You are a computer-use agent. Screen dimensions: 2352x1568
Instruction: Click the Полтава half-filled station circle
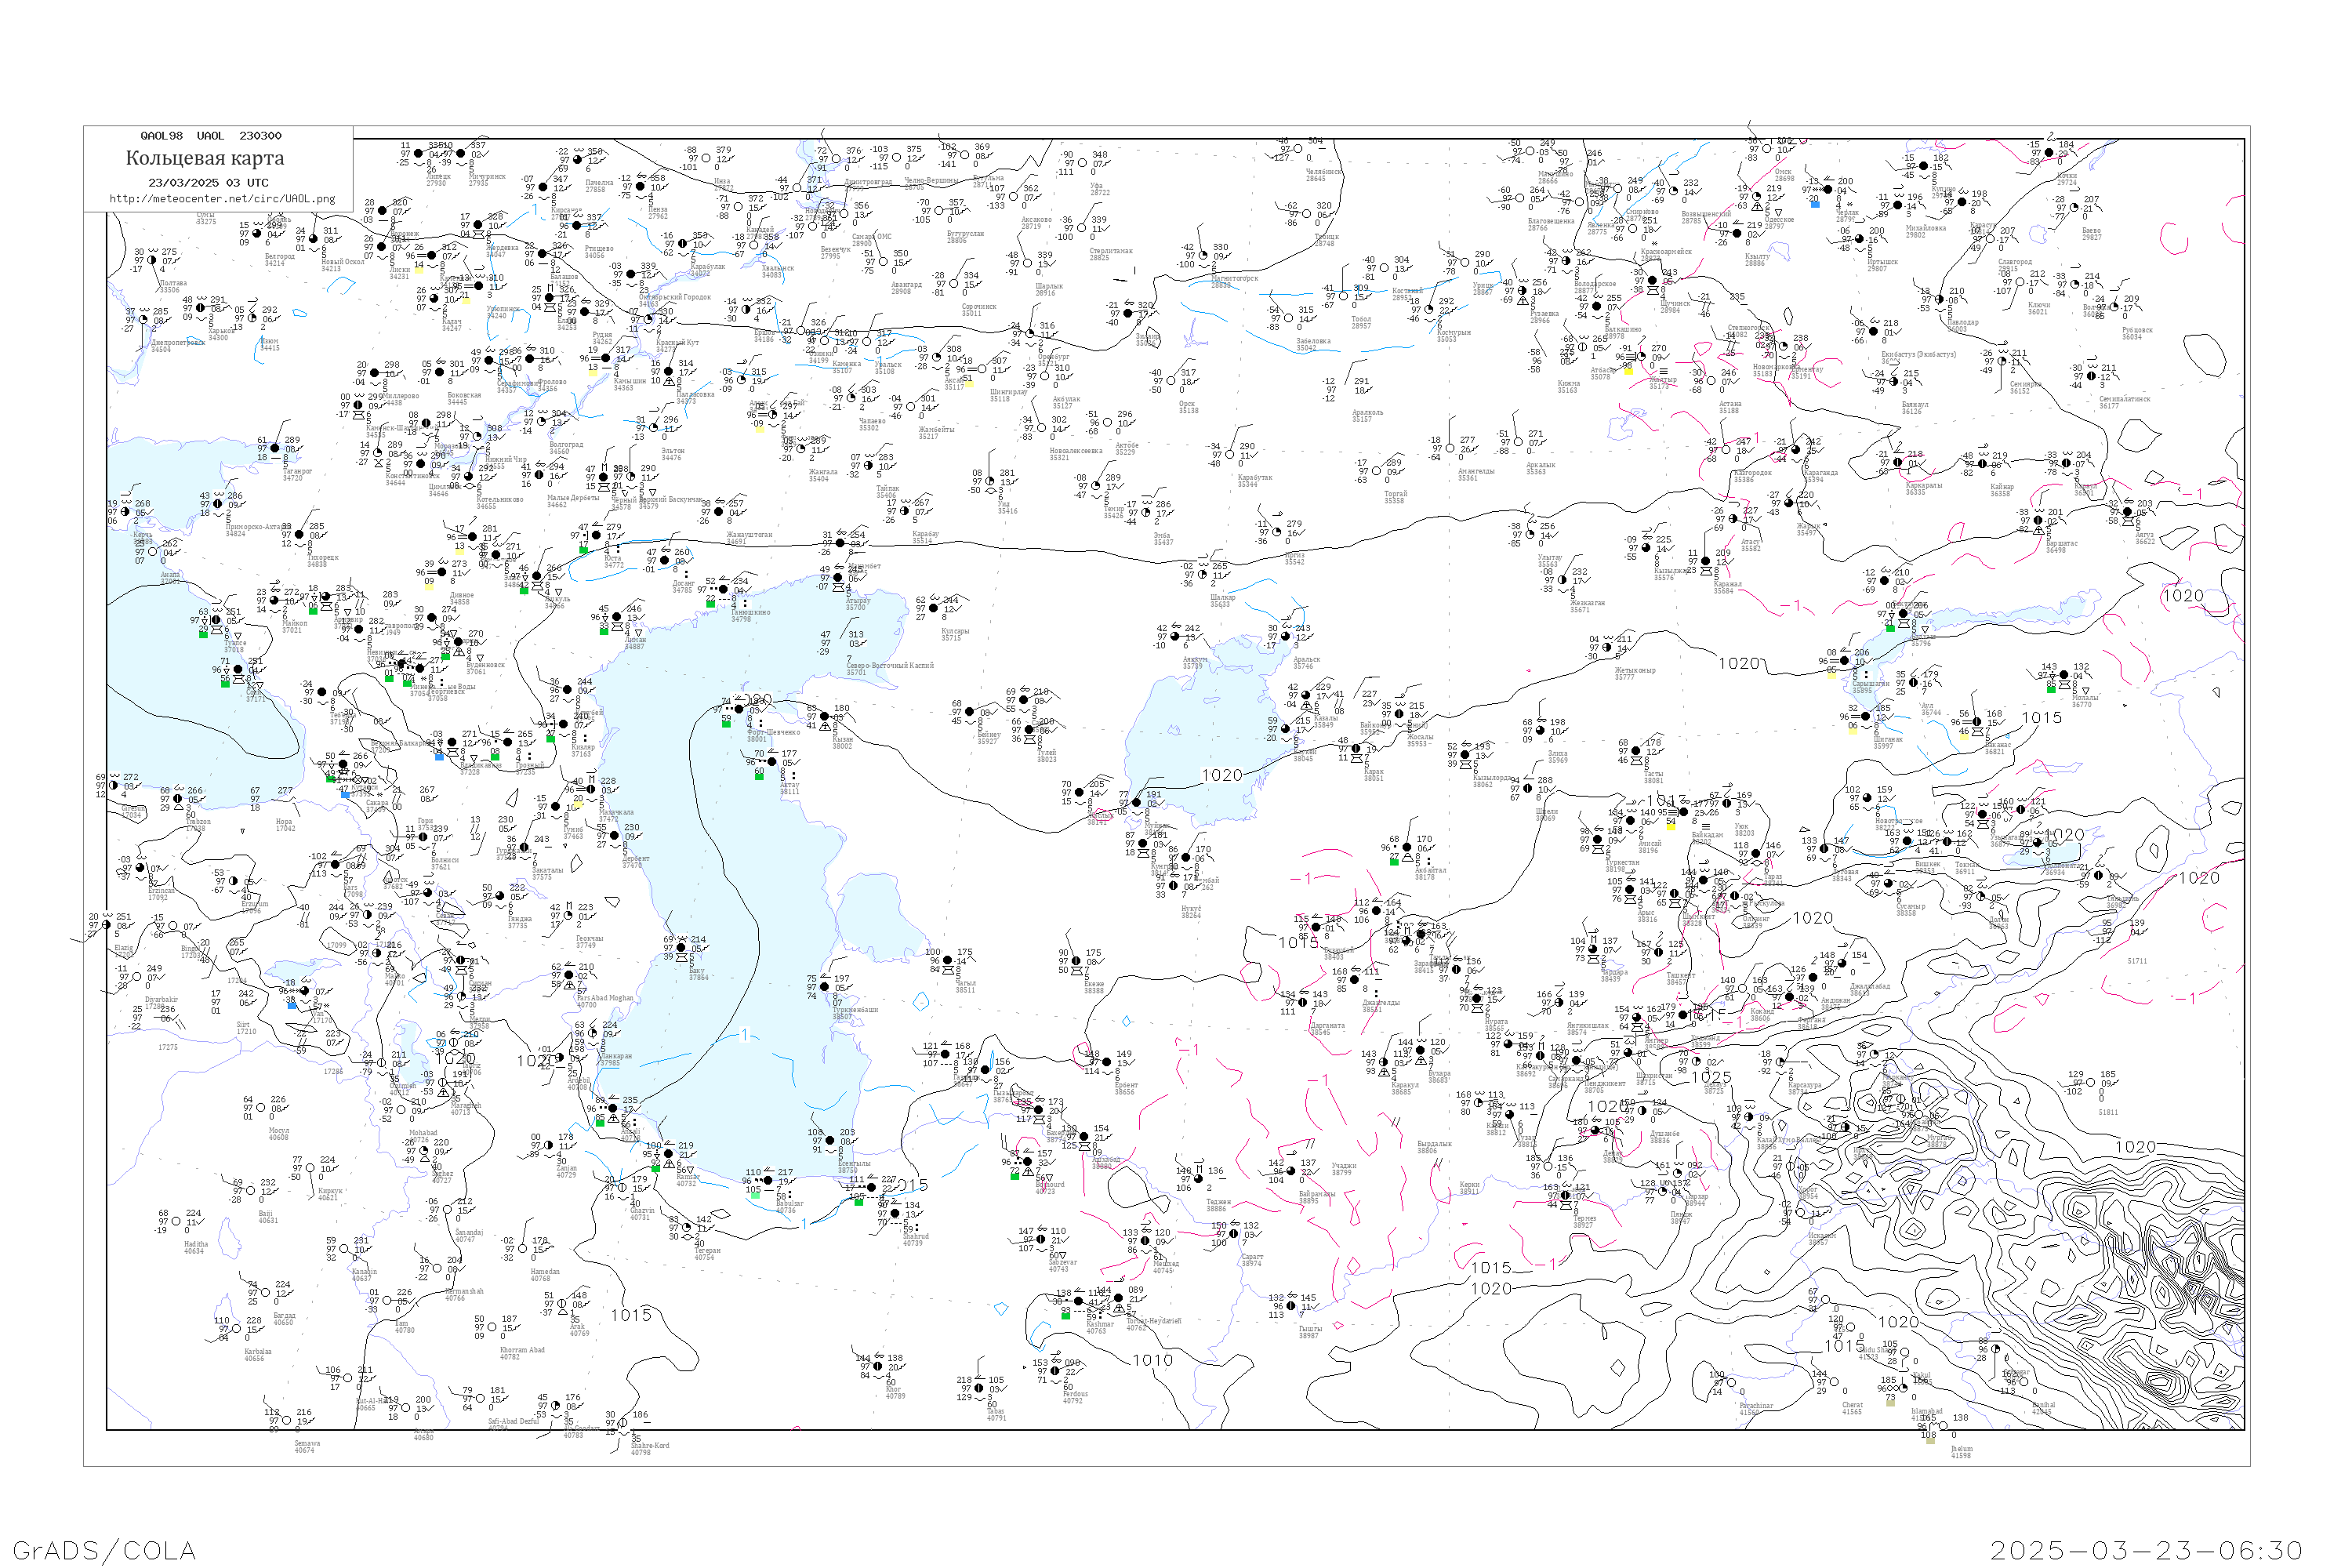pos(152,260)
